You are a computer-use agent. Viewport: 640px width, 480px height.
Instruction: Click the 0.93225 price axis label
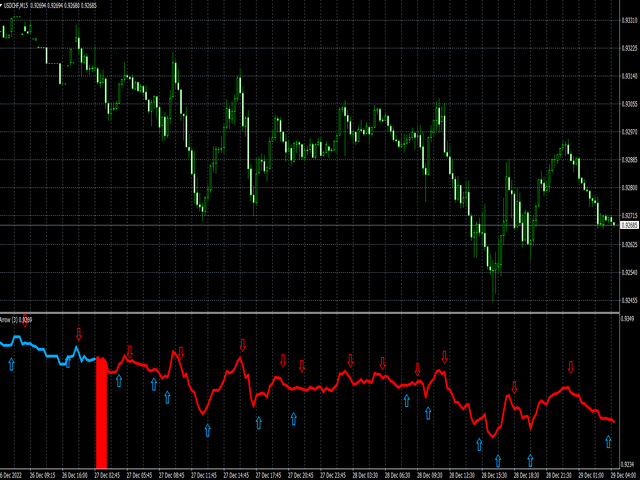629,48
